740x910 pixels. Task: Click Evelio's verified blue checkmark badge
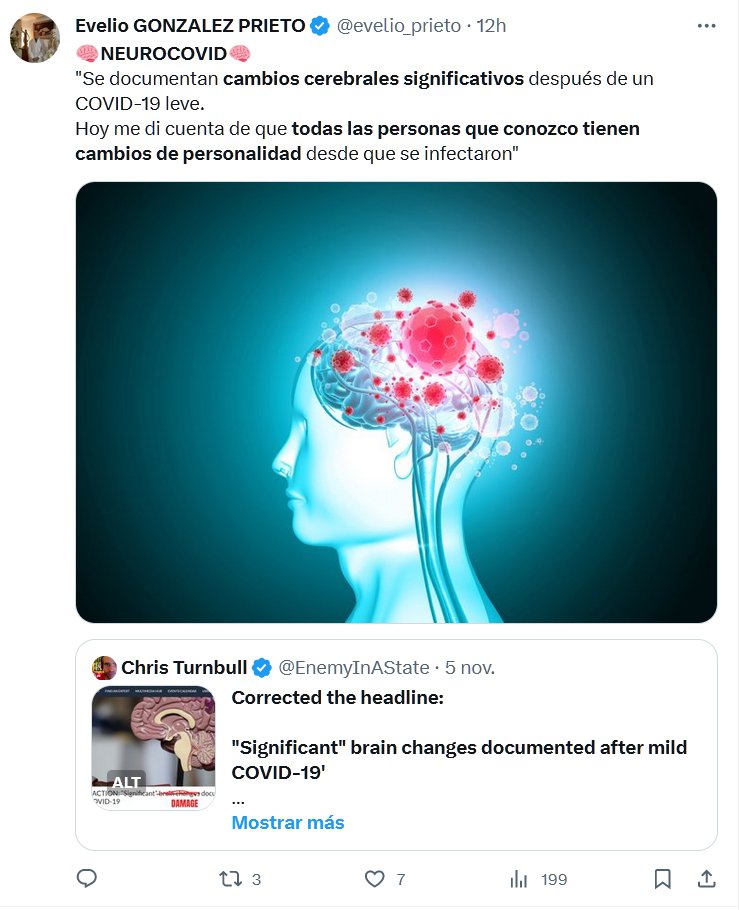point(320,26)
